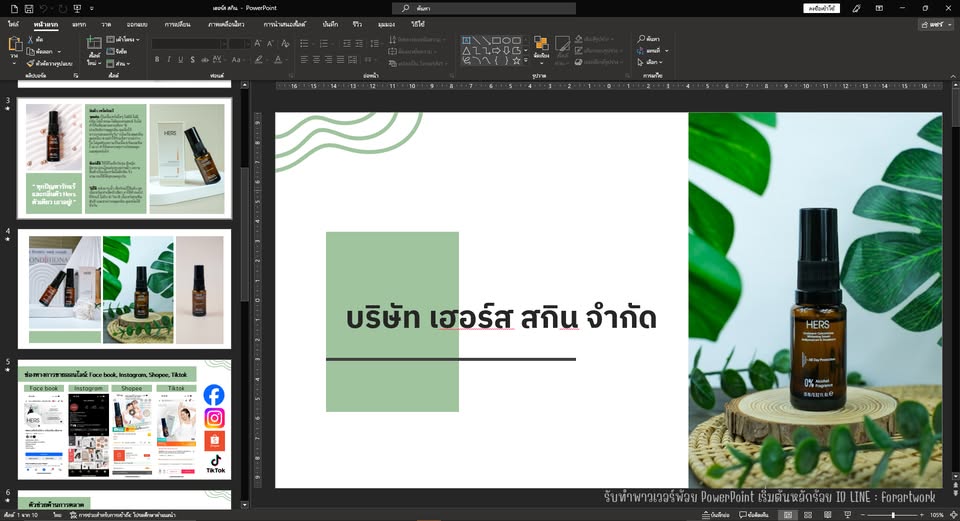This screenshot has width=960, height=521.
Task: Click the Cut scissors icon
Action: pos(31,39)
